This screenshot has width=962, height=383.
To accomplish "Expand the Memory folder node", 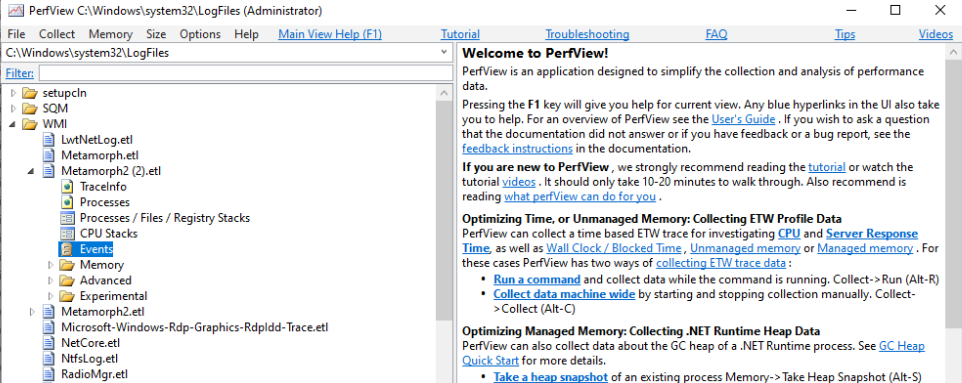I will pos(51,265).
